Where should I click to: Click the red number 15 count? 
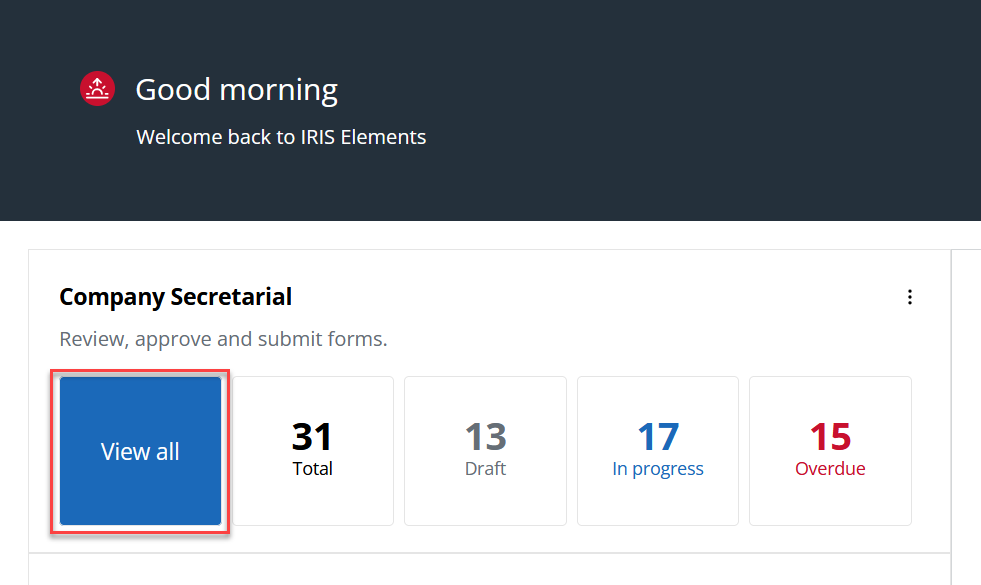point(830,436)
